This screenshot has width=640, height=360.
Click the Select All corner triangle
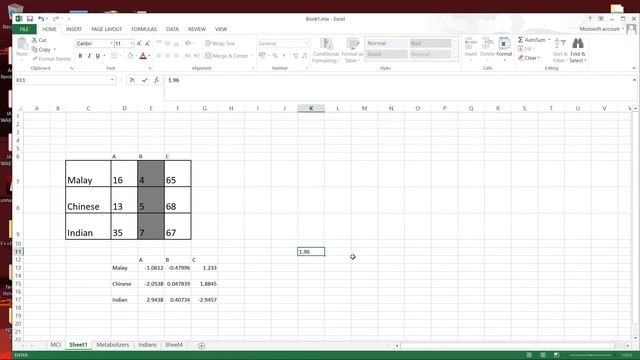19,109
